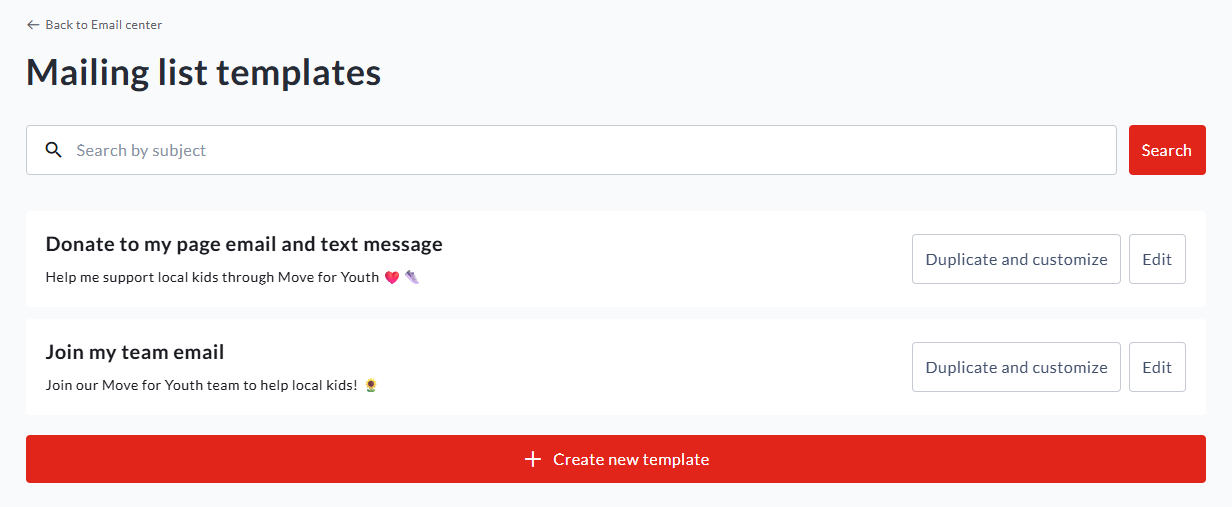Click the Mailing list templates heading
This screenshot has width=1232, height=507.
pos(203,73)
